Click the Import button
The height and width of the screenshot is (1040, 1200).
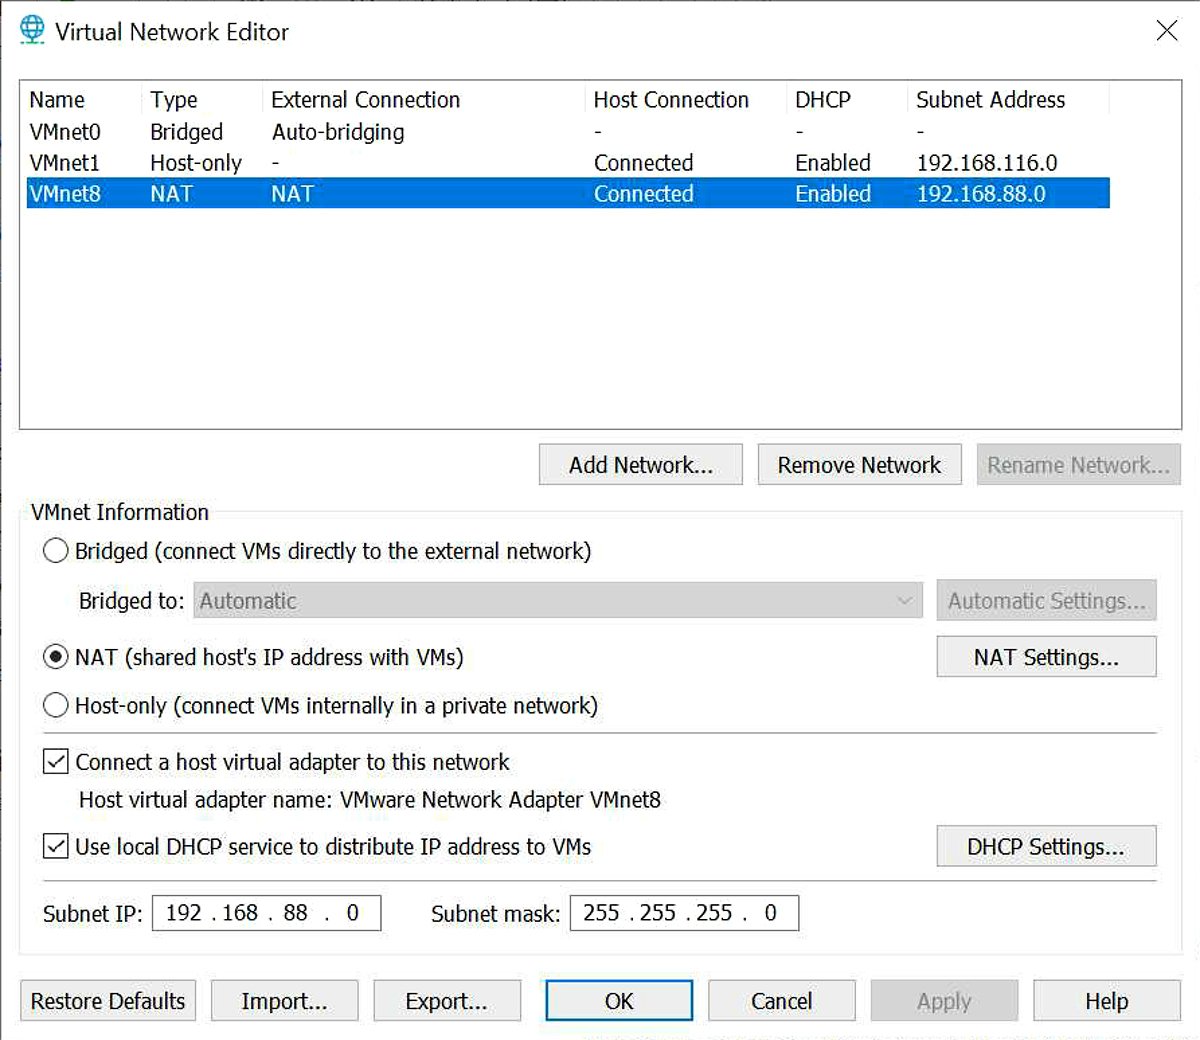click(284, 1000)
